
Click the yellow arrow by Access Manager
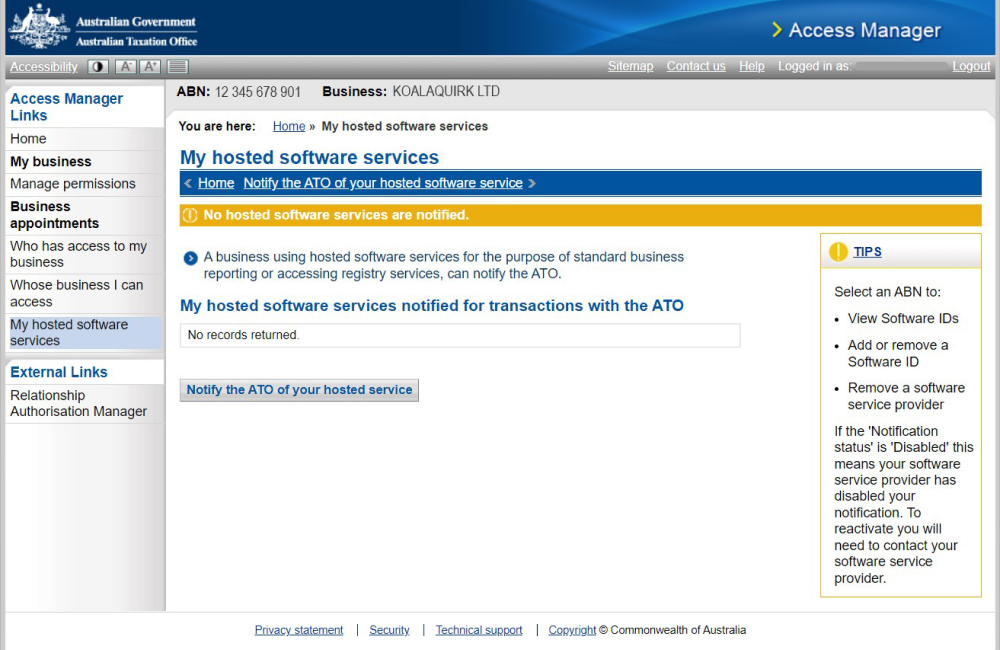tap(776, 30)
